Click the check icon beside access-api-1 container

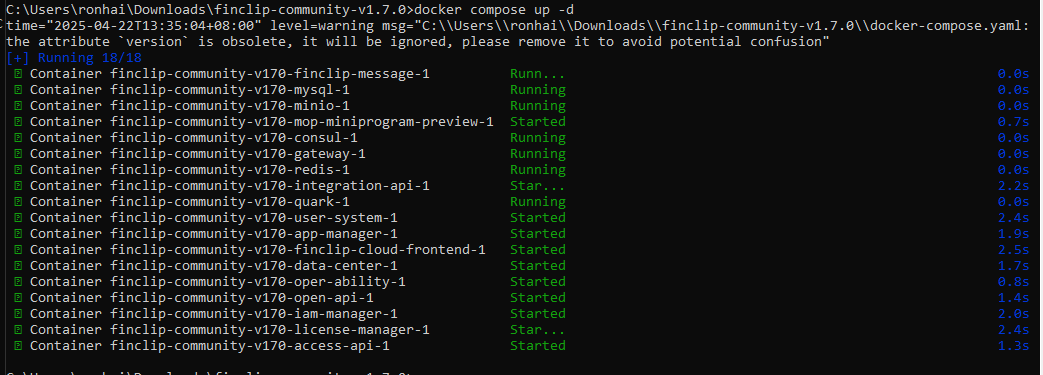18,346
